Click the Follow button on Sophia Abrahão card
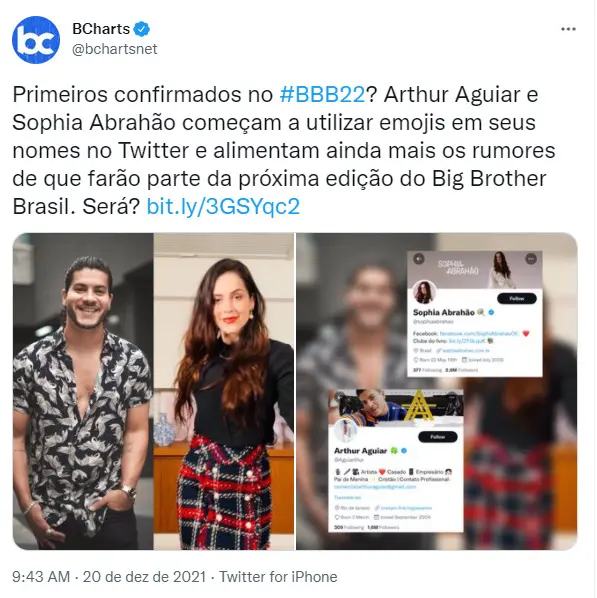 point(517,299)
